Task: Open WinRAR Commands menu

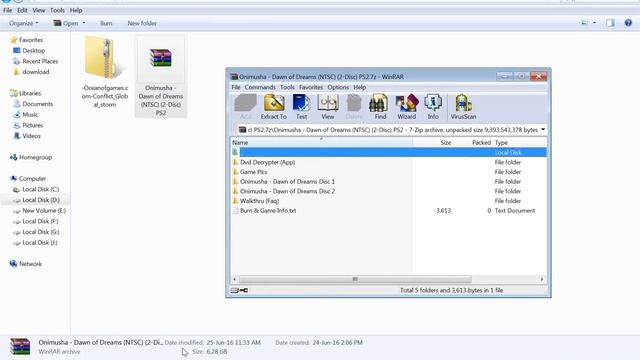Action: coord(260,87)
